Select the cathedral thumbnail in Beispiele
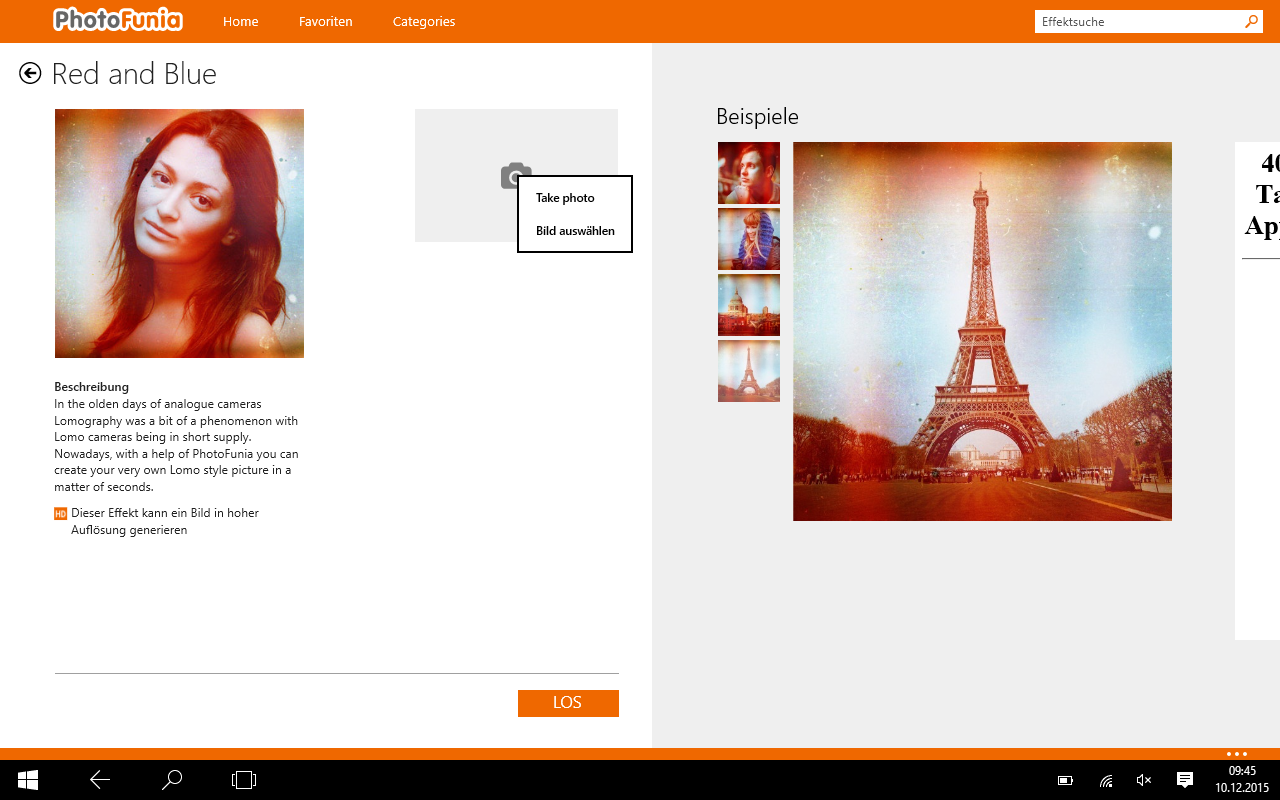 [x=748, y=305]
